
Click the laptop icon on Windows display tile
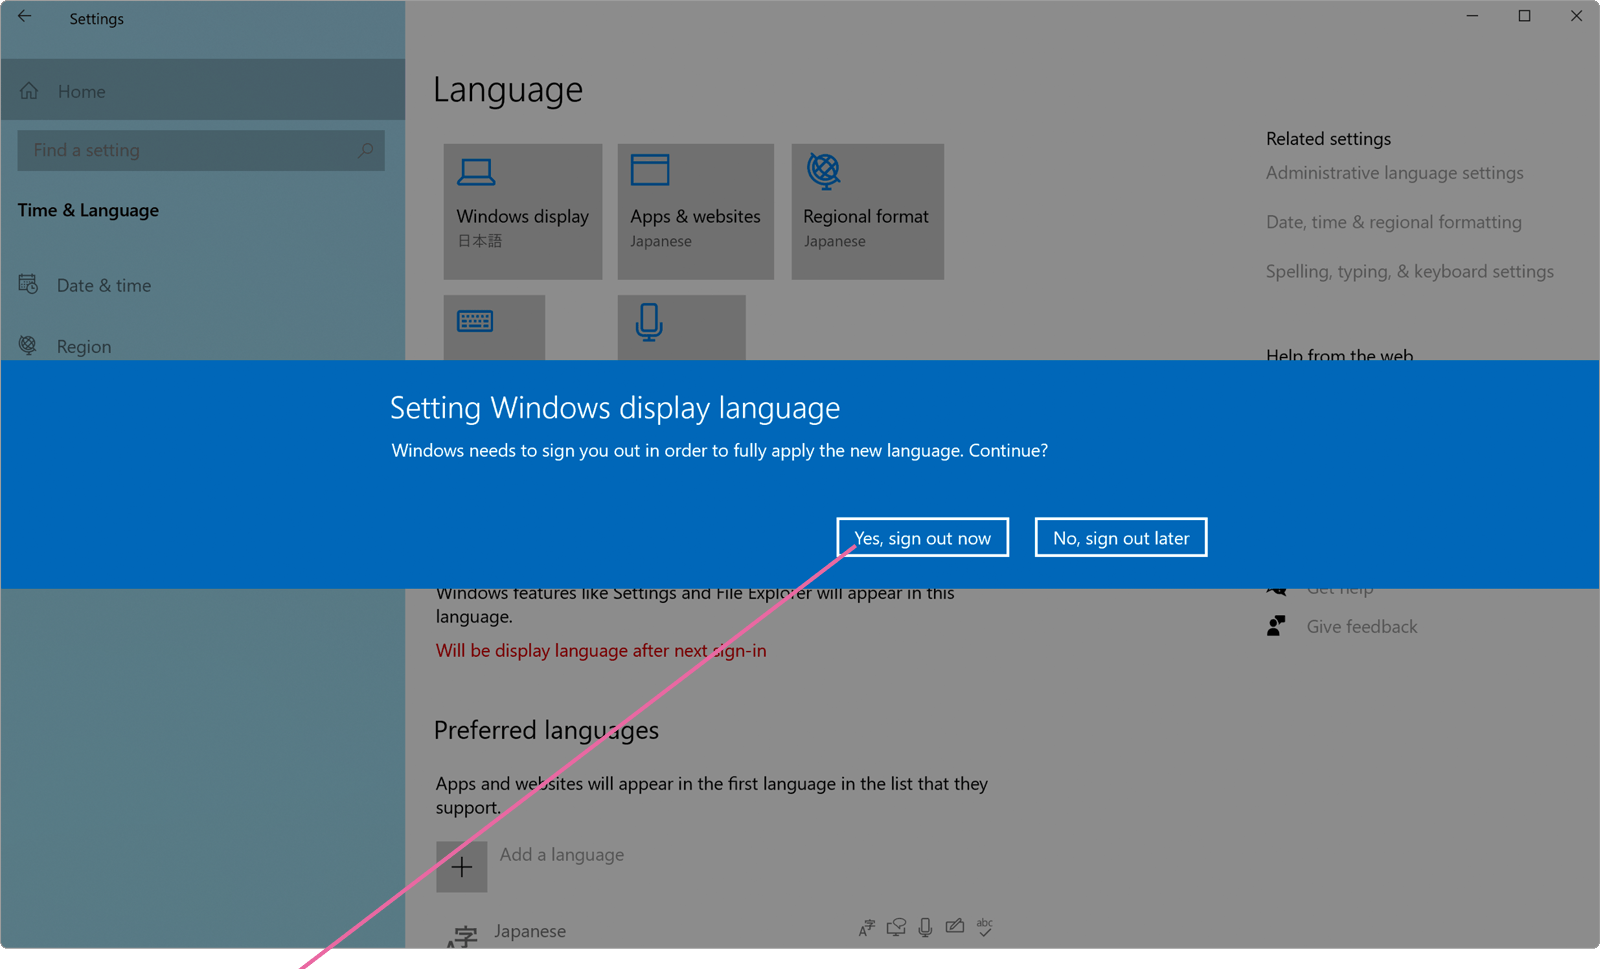476,172
